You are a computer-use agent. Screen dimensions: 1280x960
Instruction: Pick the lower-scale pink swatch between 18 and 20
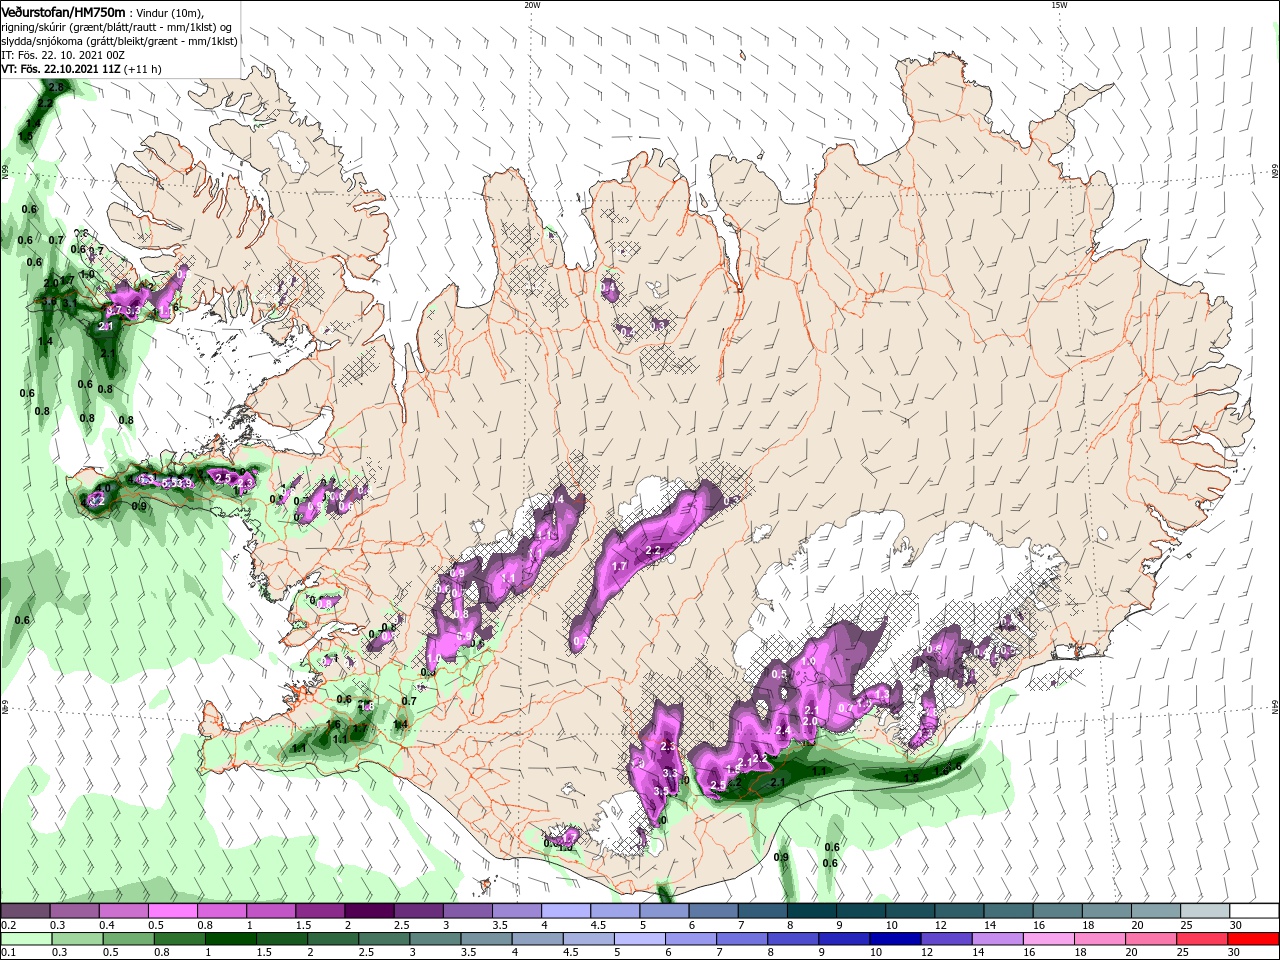(x=1101, y=939)
